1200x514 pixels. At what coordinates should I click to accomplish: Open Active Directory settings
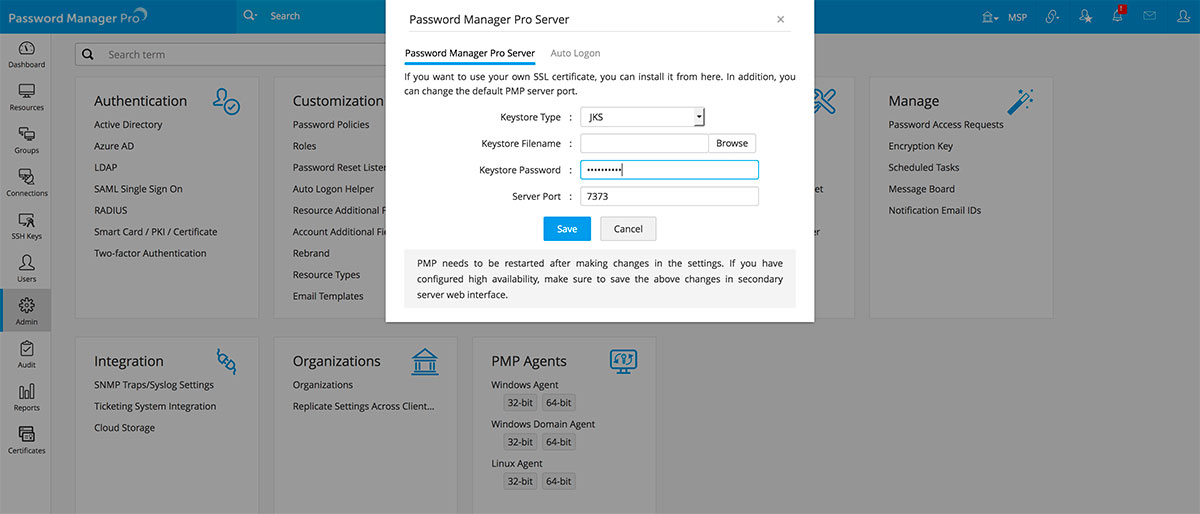[x=128, y=125]
